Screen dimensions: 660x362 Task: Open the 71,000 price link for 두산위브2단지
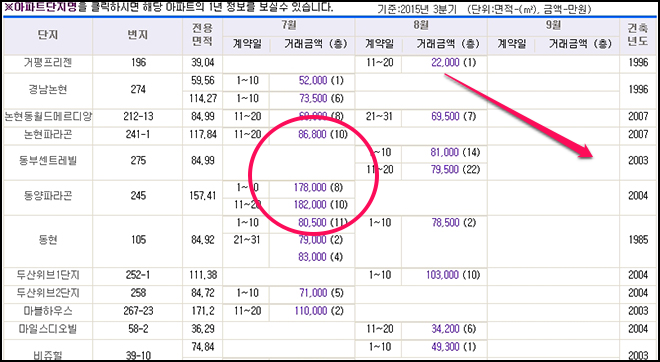(x=313, y=293)
